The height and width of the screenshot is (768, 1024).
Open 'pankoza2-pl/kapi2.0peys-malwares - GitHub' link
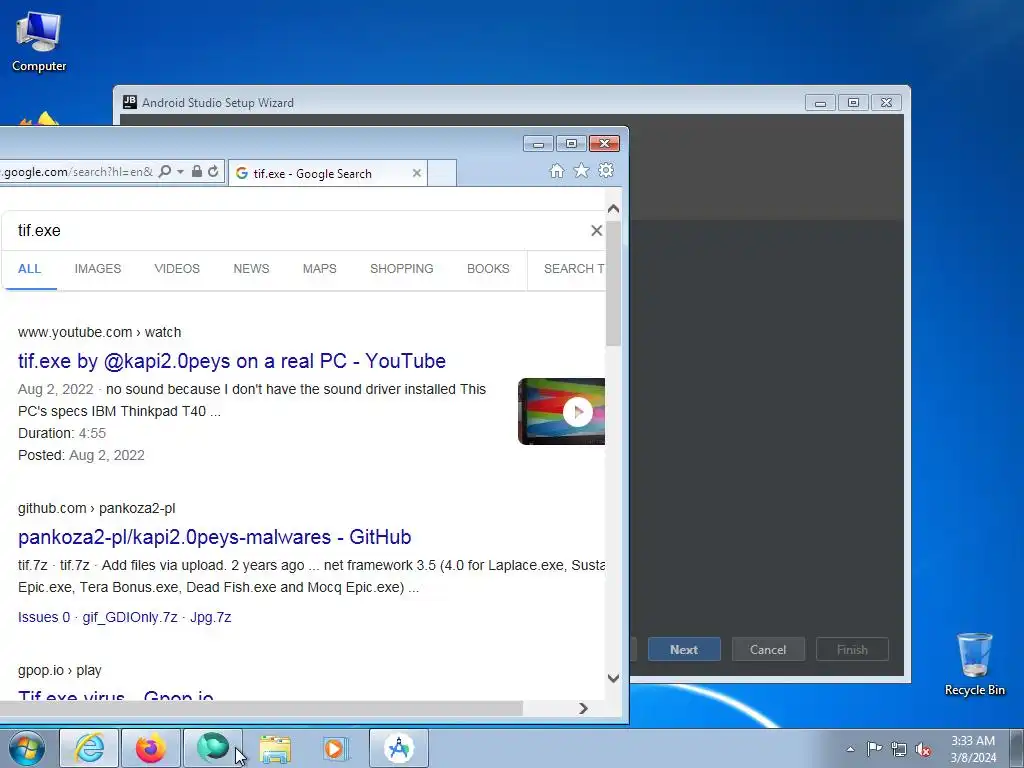coord(214,537)
